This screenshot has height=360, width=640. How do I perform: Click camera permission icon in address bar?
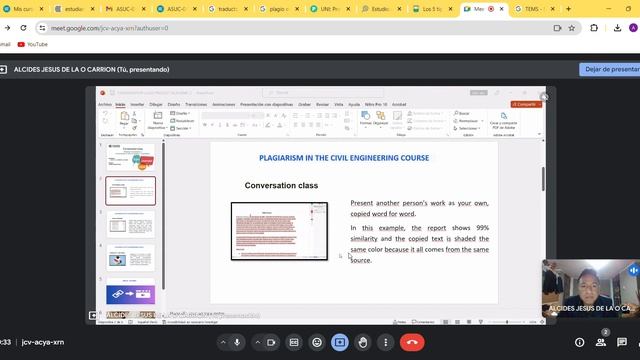pos(557,28)
